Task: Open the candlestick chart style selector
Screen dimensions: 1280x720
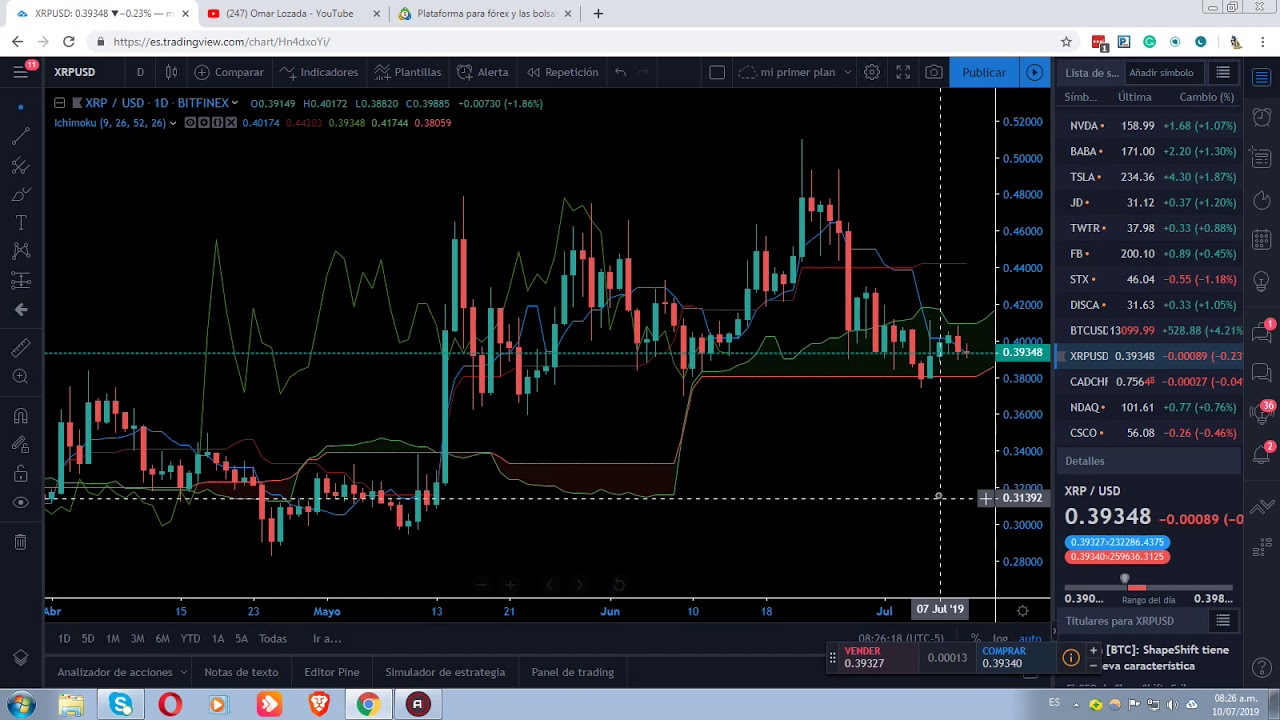Action: [x=172, y=72]
